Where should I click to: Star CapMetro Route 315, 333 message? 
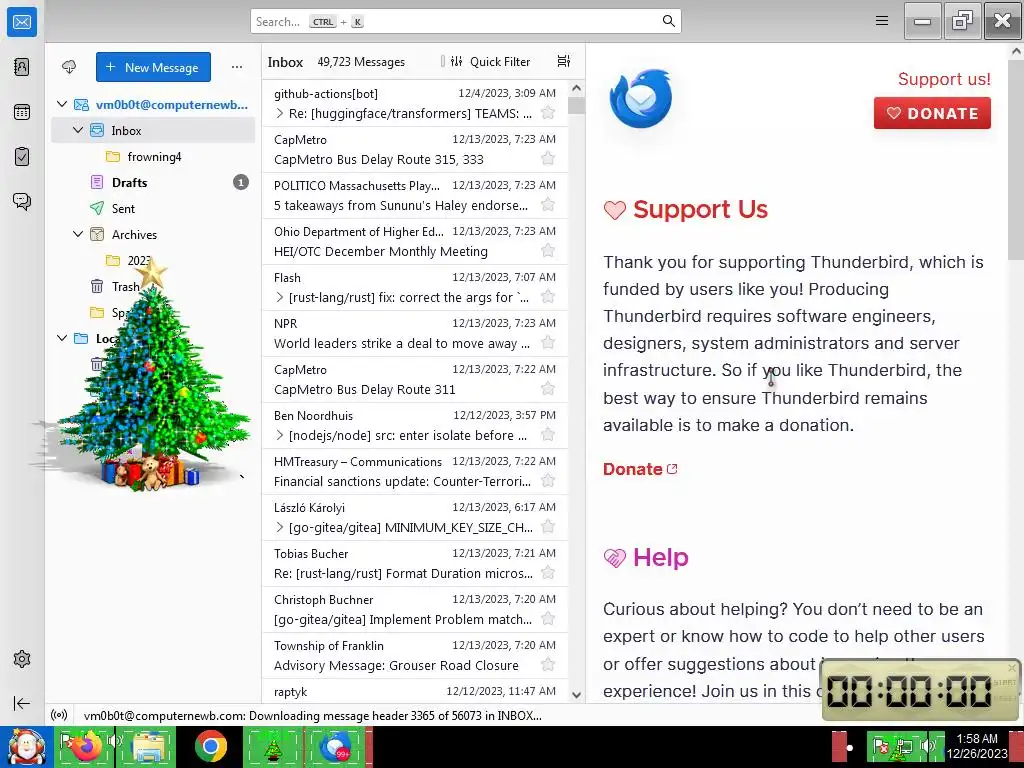click(x=548, y=159)
